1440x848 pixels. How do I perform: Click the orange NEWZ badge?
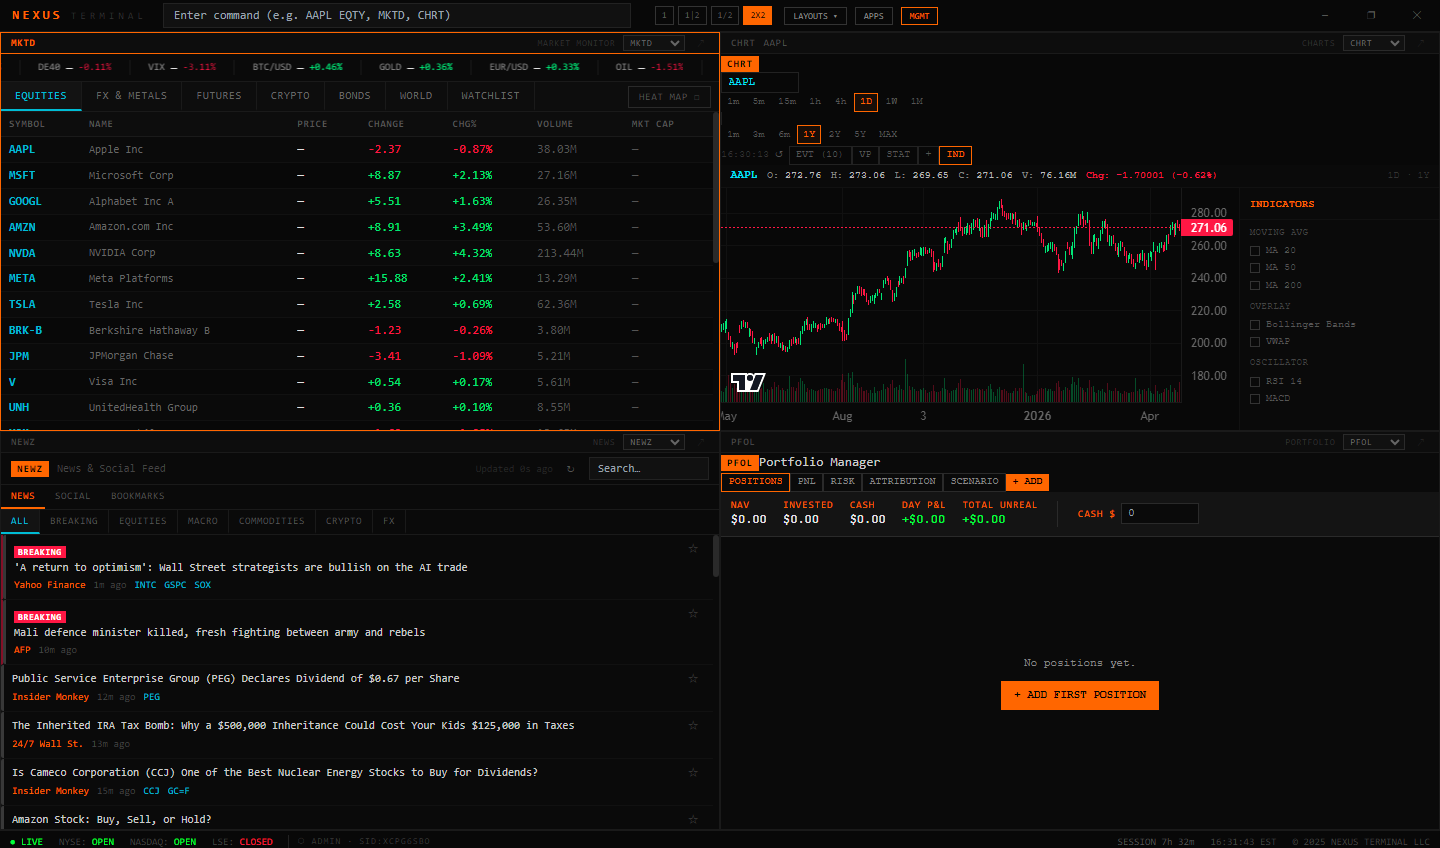pos(30,469)
